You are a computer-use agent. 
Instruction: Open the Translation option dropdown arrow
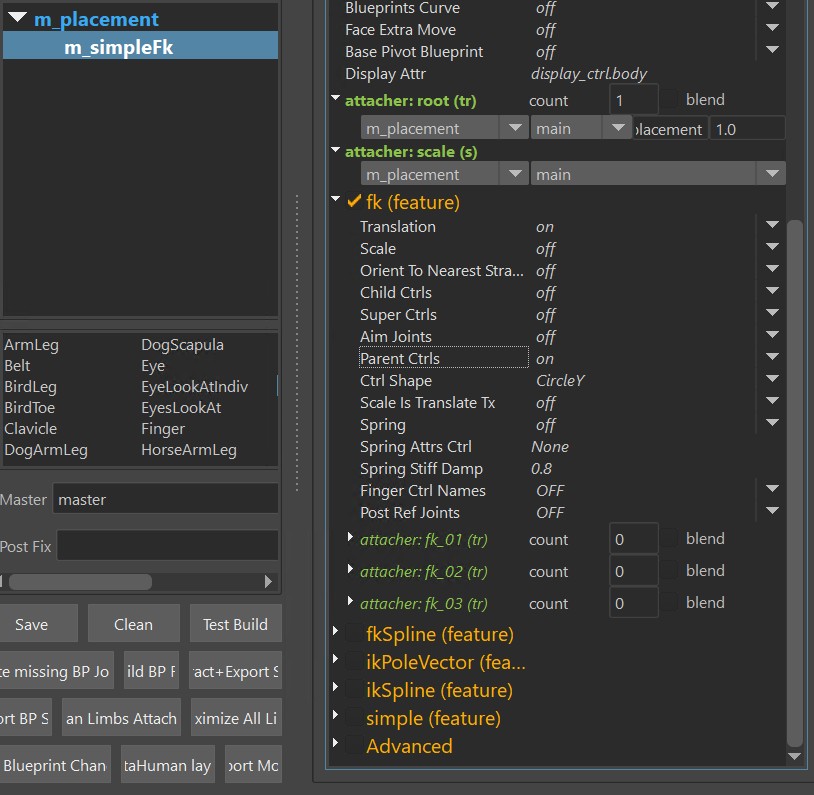[x=772, y=224]
